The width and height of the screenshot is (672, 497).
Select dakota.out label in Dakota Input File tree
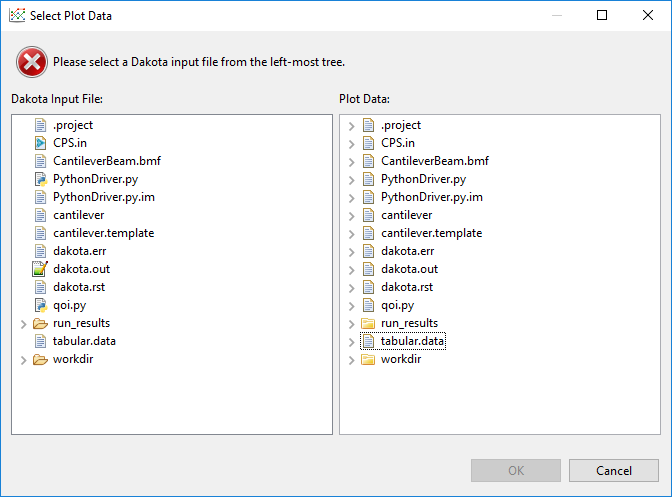81,269
